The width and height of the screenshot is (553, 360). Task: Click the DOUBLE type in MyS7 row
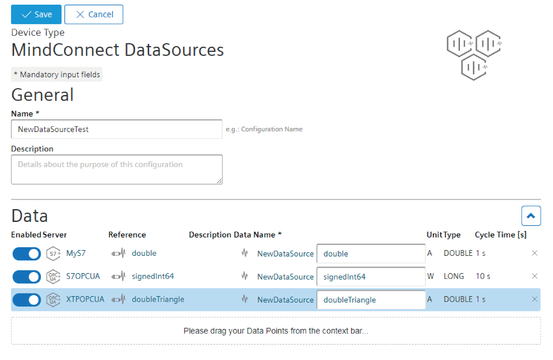tap(458, 253)
